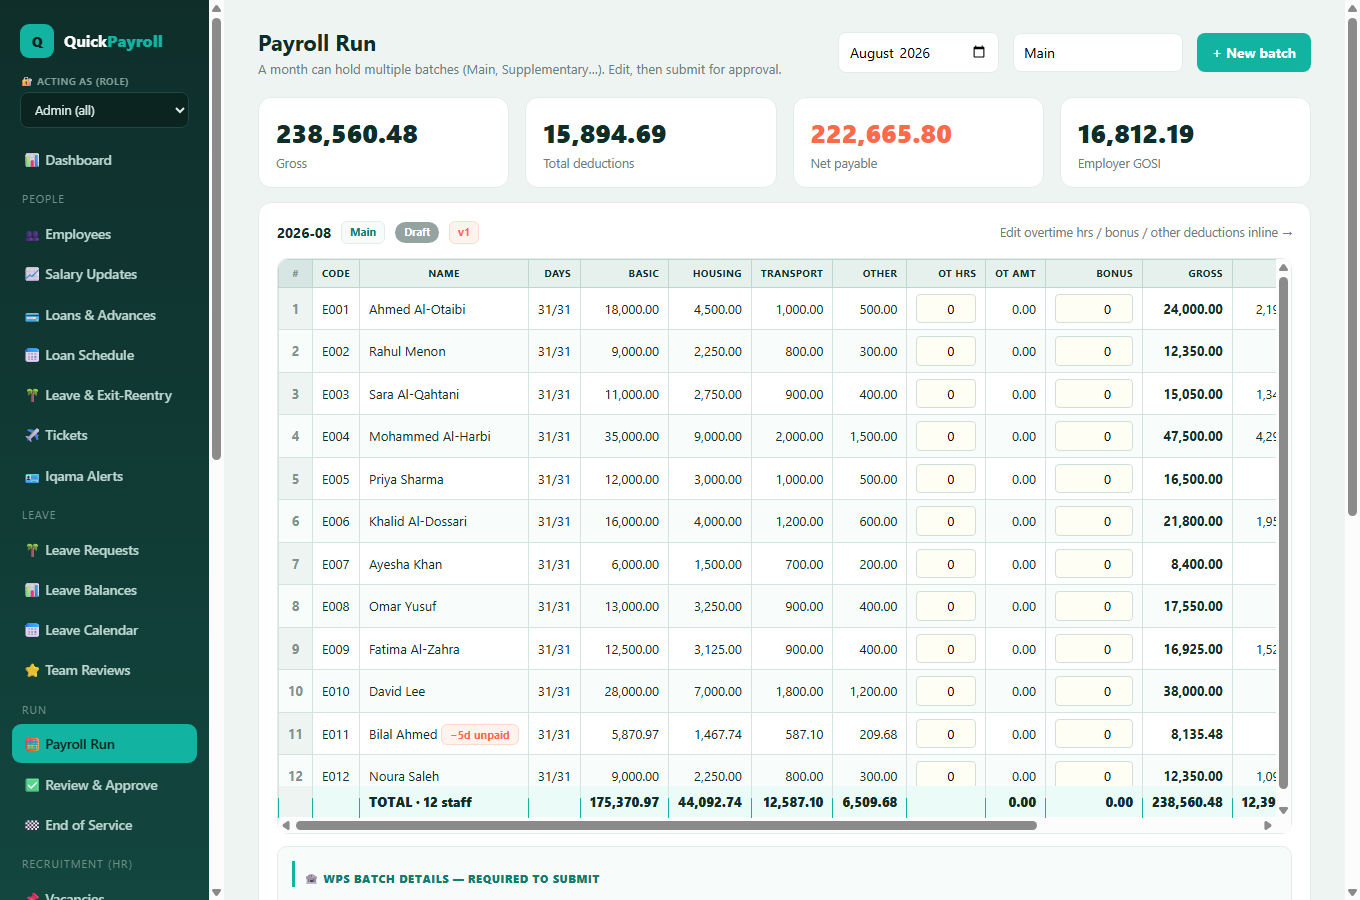Open the date picker calendar icon
Viewport: 1360px width, 900px height.
(x=979, y=52)
